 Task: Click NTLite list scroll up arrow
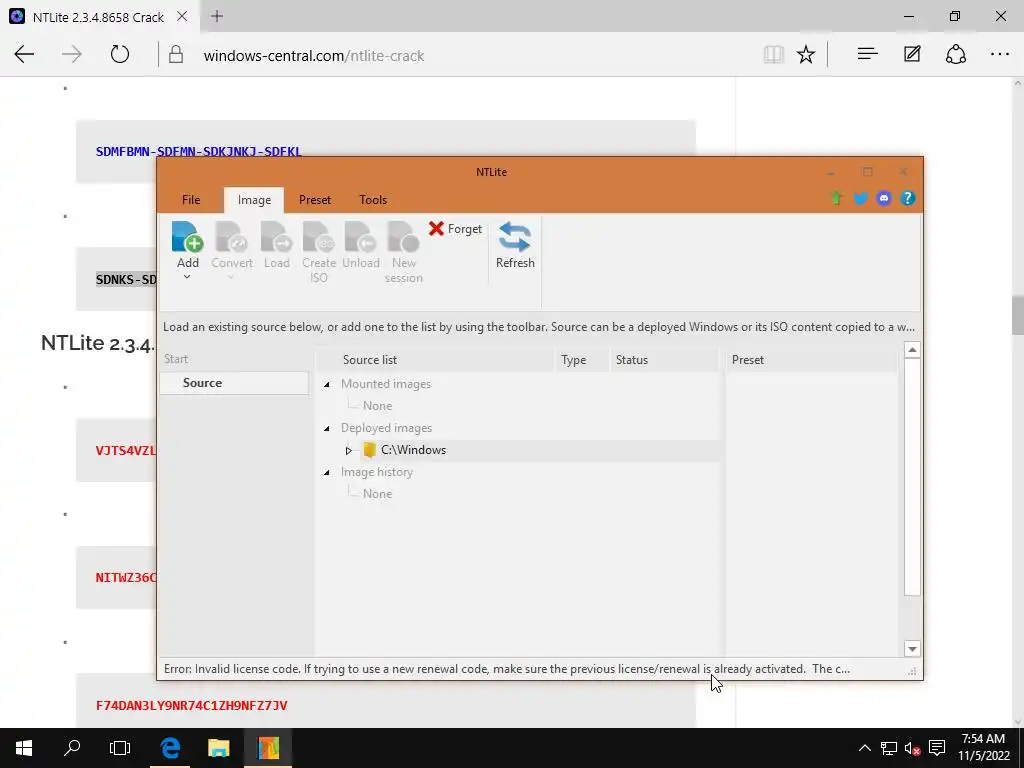[x=912, y=350]
